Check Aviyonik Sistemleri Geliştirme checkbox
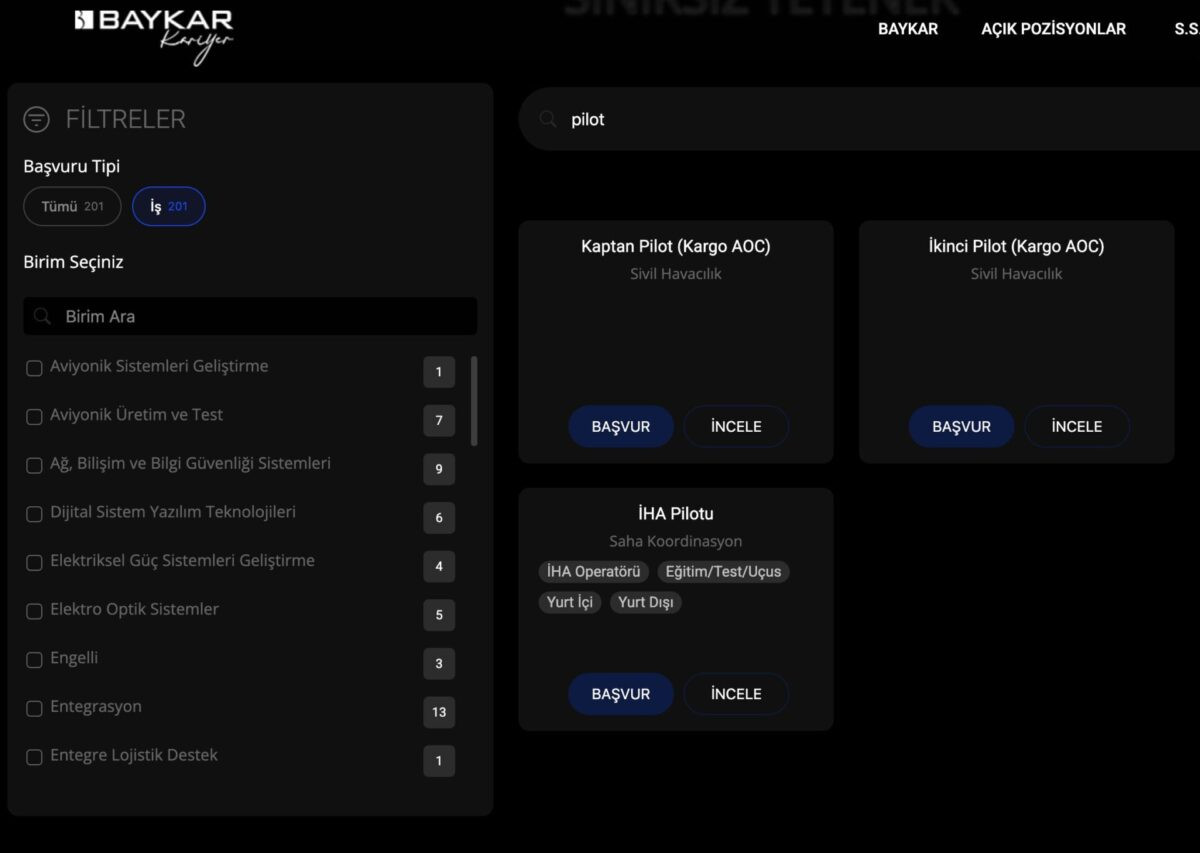Image resolution: width=1200 pixels, height=853 pixels. [34, 368]
